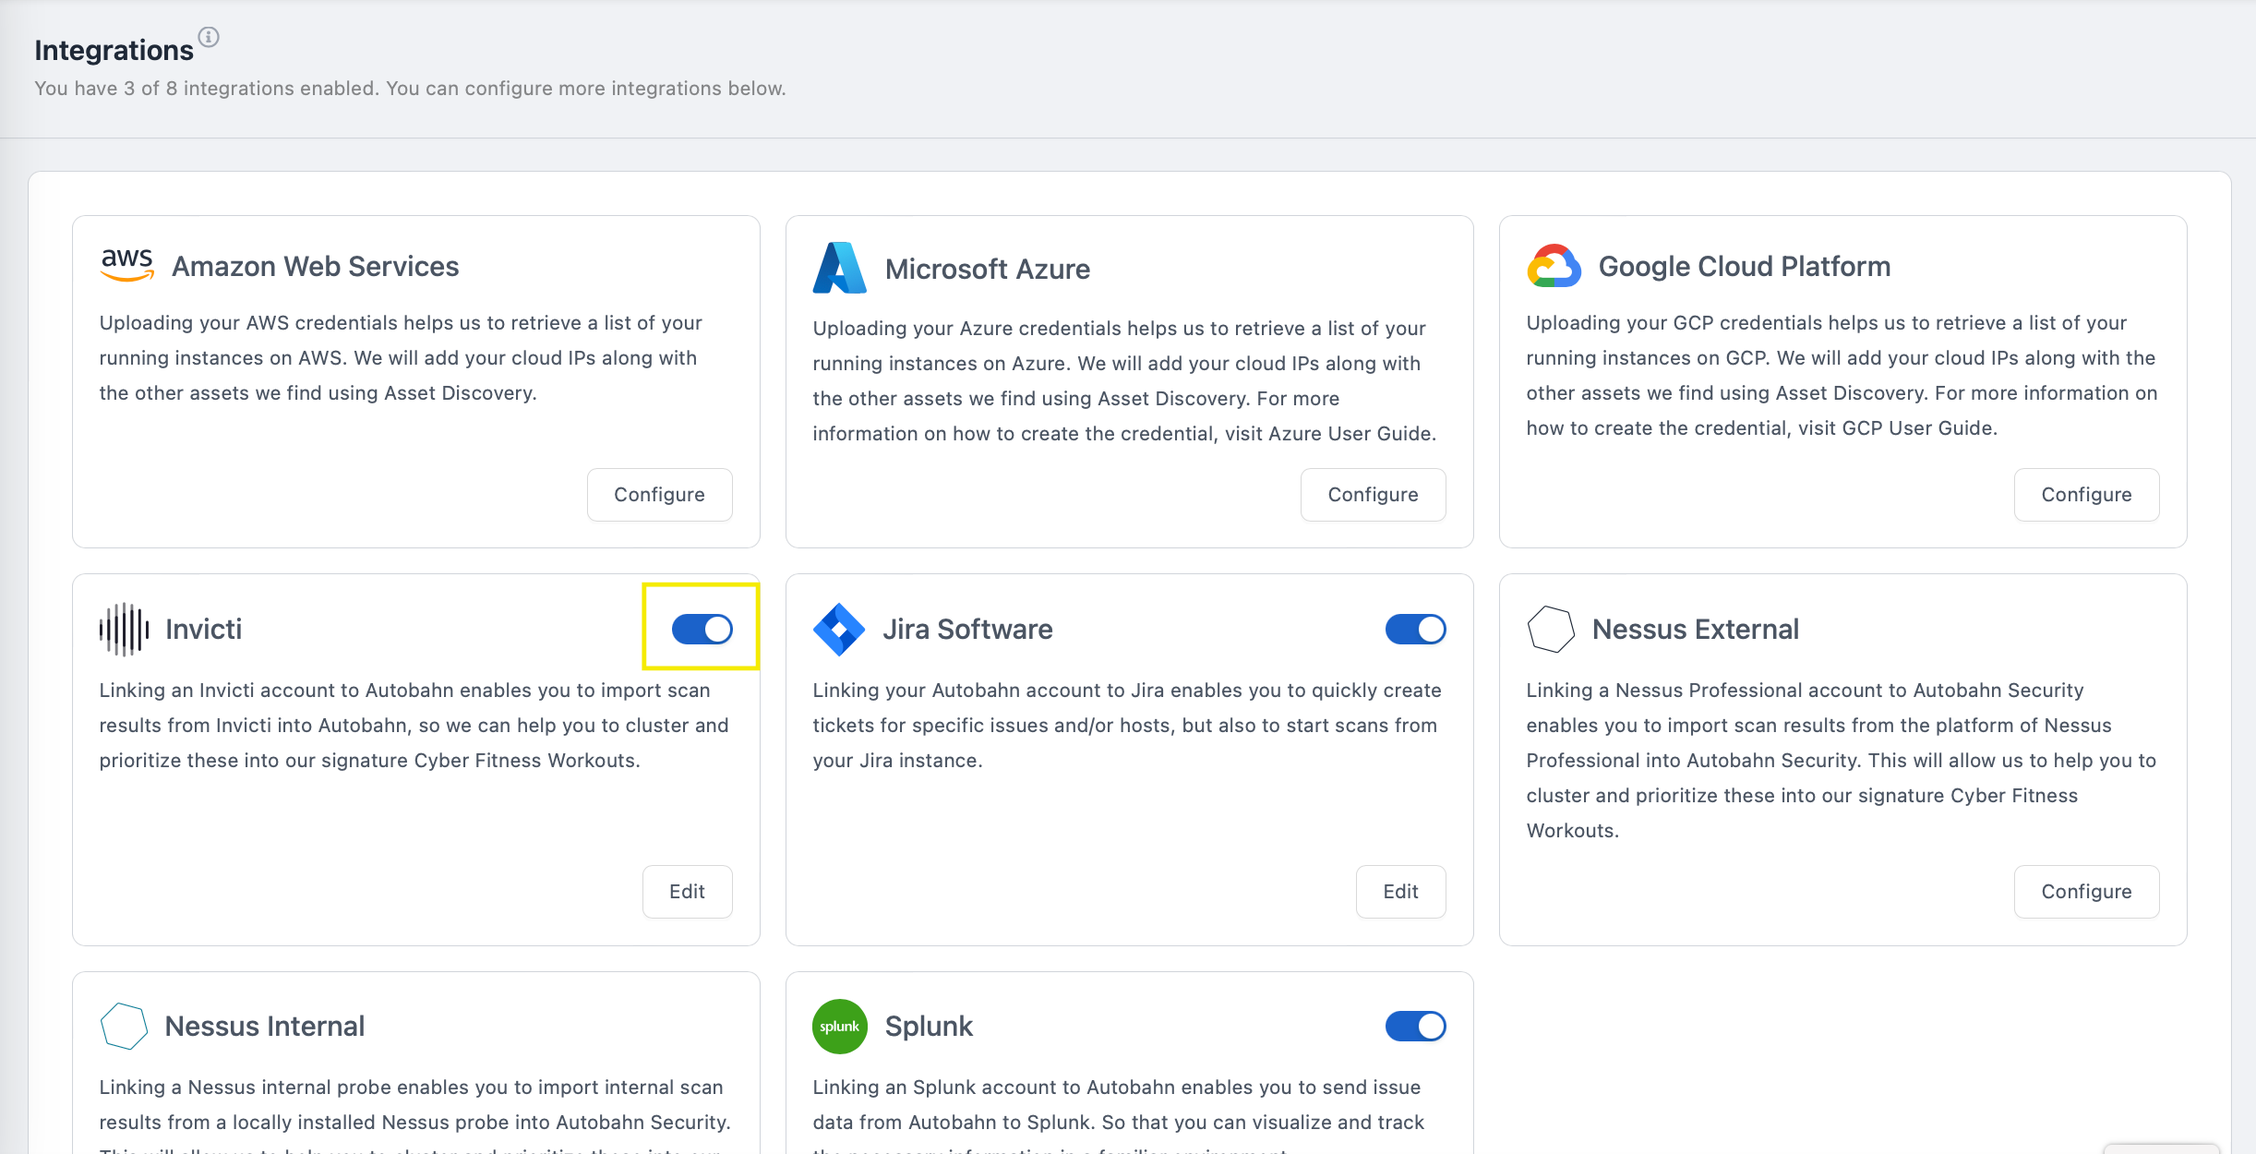Viewport: 2256px width, 1154px height.
Task: Configure Google Cloud Platform integration
Action: 2086,494
